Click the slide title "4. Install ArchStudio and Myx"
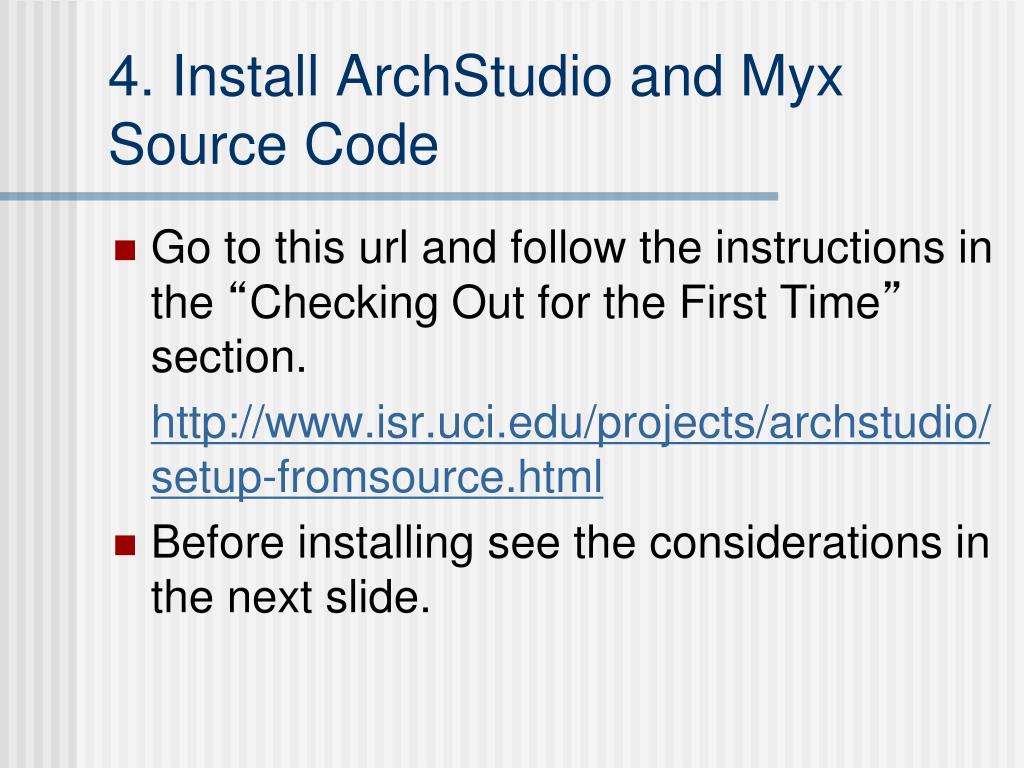Image resolution: width=1024 pixels, height=768 pixels. (475, 77)
